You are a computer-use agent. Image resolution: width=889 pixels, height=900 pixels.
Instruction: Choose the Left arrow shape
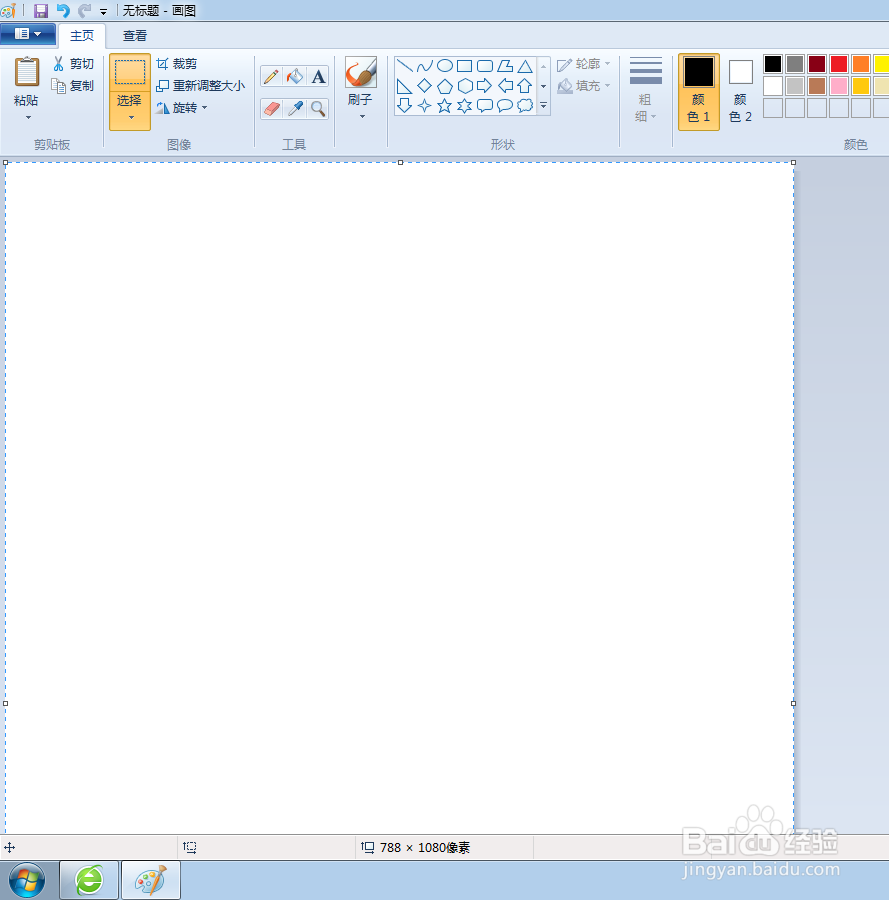click(505, 86)
